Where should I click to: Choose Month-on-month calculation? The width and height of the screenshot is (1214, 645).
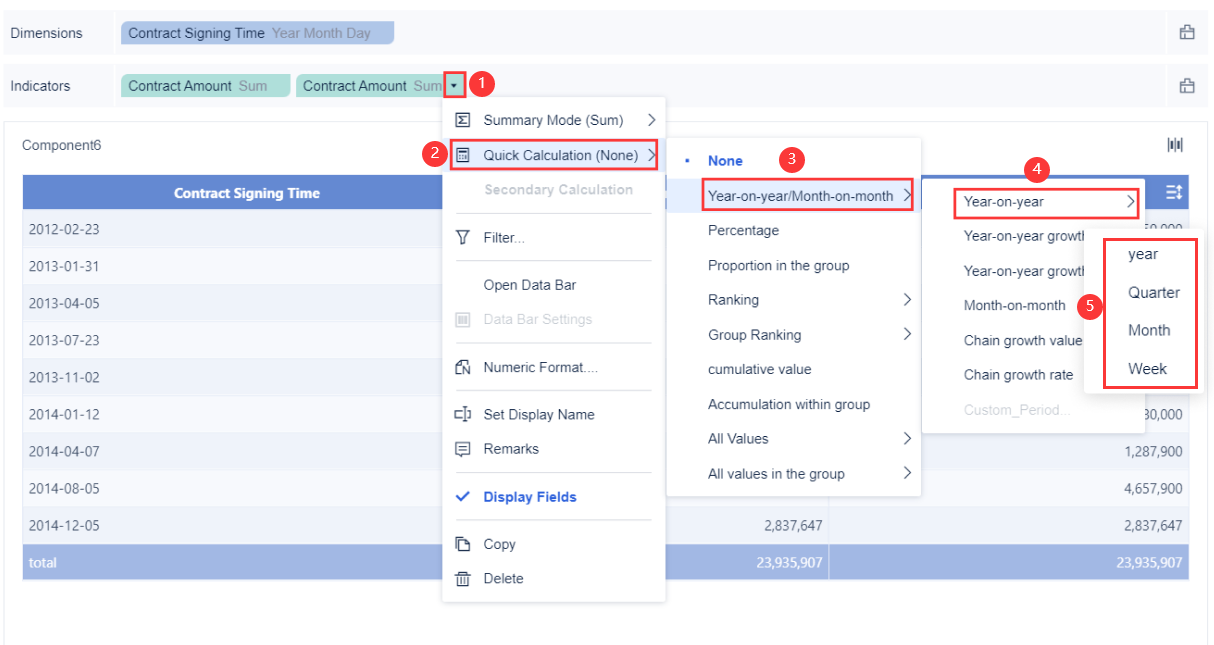[x=1014, y=306]
